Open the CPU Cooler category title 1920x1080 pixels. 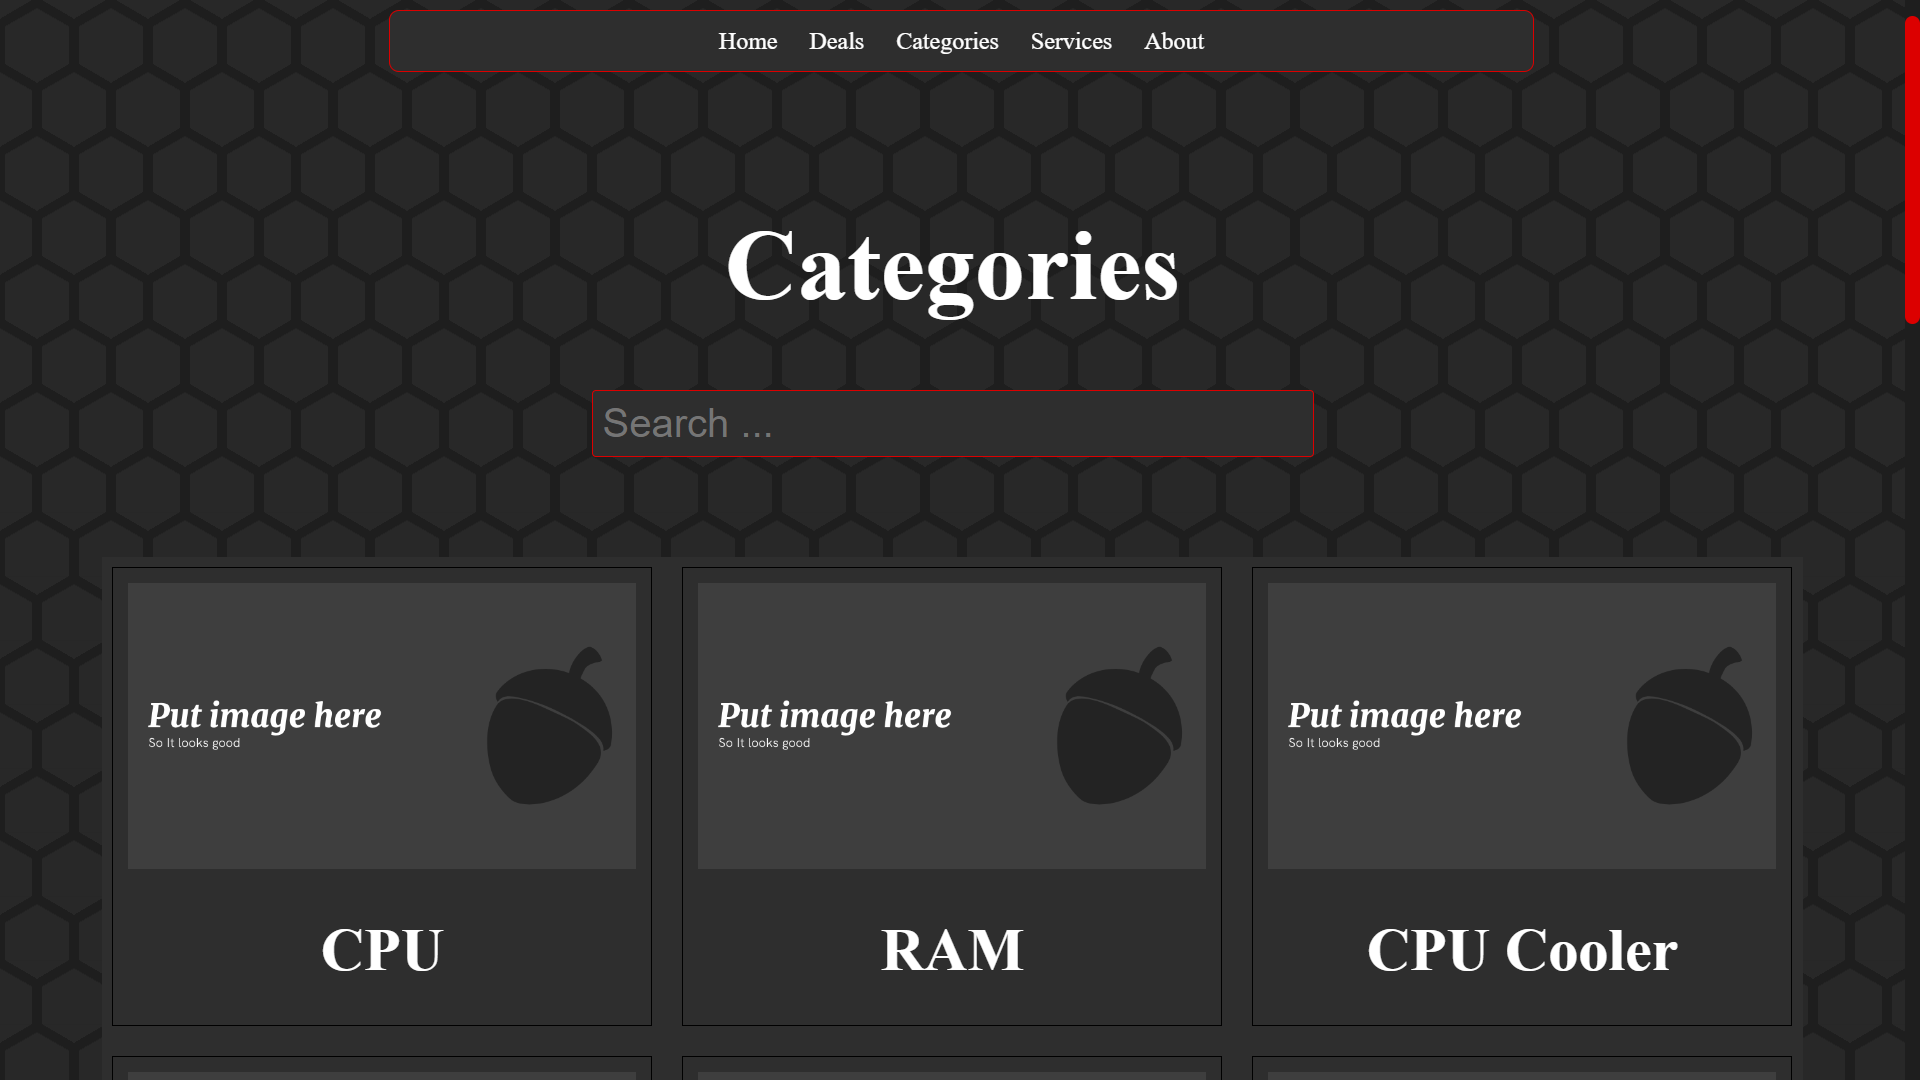1522,949
